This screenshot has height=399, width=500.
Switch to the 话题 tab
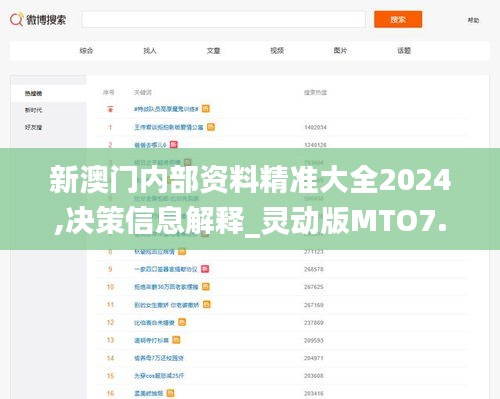click(404, 51)
